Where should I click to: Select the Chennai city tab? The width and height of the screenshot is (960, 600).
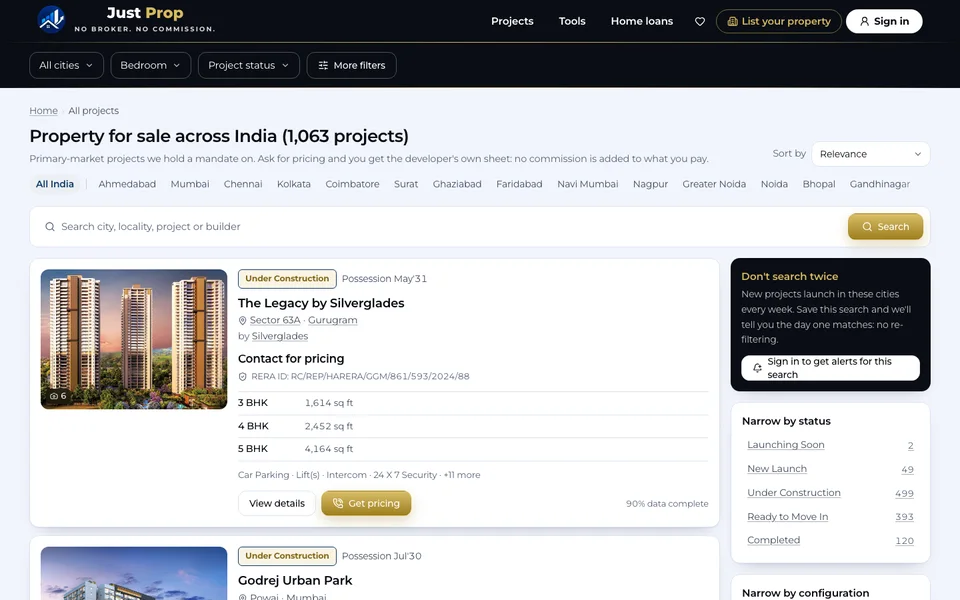[243, 184]
